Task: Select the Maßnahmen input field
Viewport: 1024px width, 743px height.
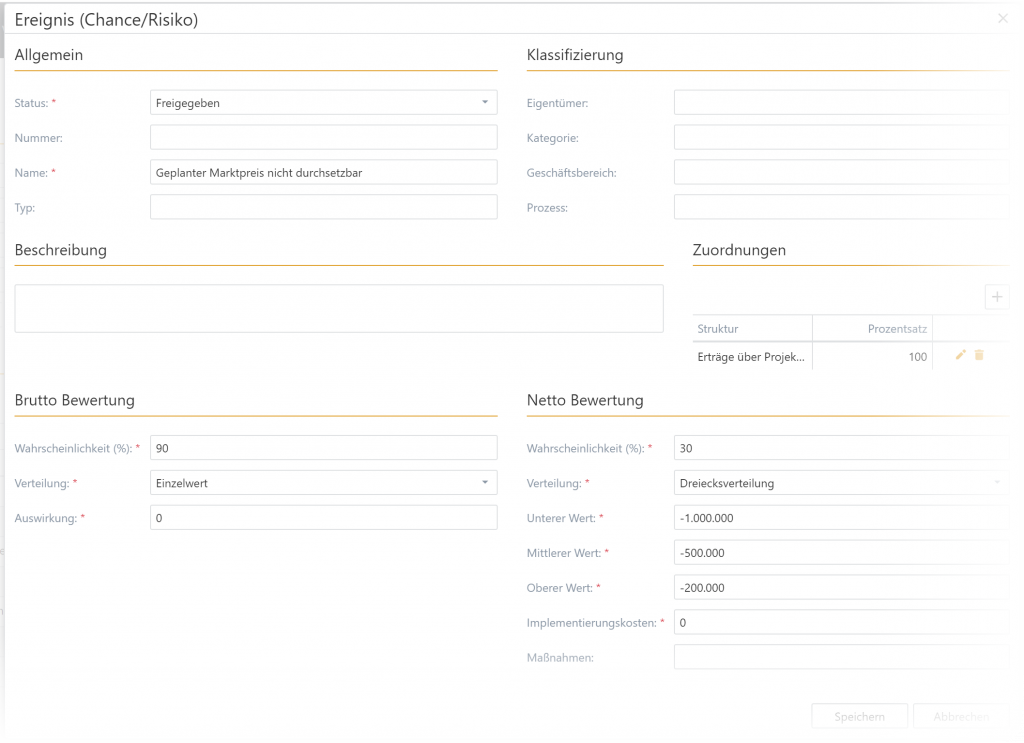Action: tap(841, 657)
